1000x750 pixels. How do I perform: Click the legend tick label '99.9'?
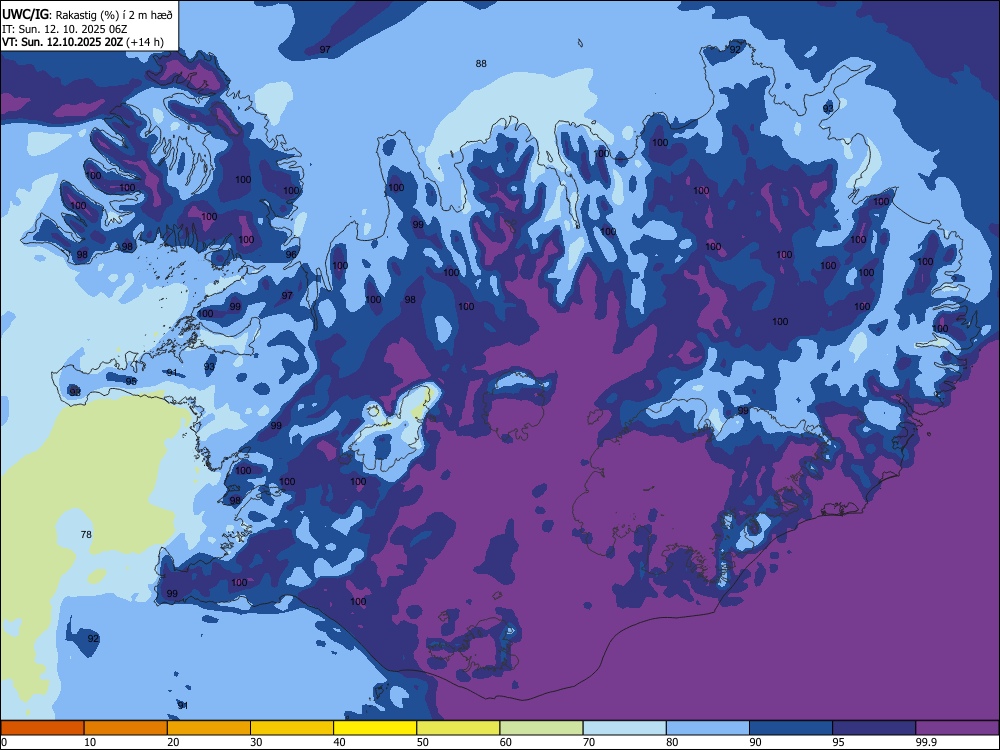tap(926, 742)
